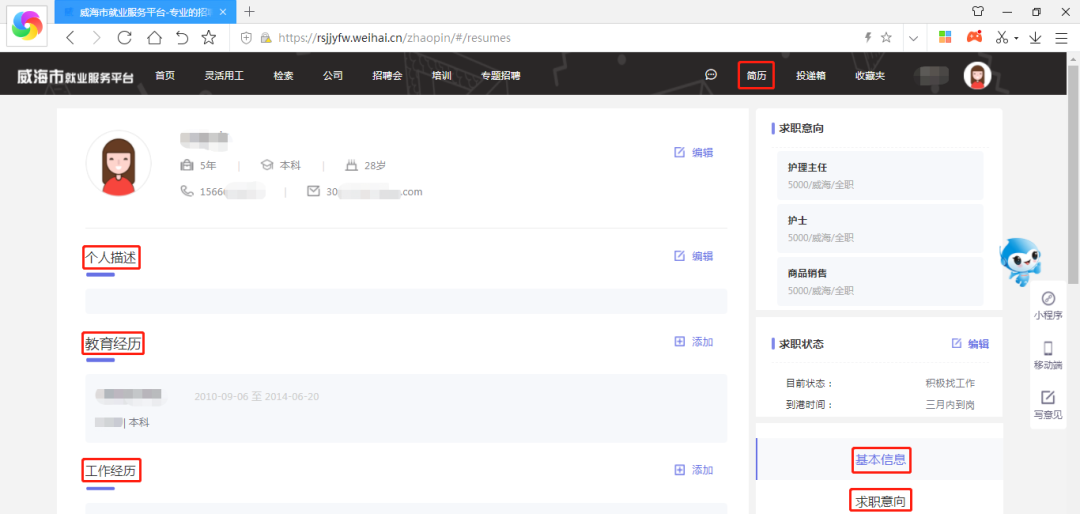1080x514 pixels.
Task: Expand the address bar dropdown arrow
Action: [x=913, y=37]
